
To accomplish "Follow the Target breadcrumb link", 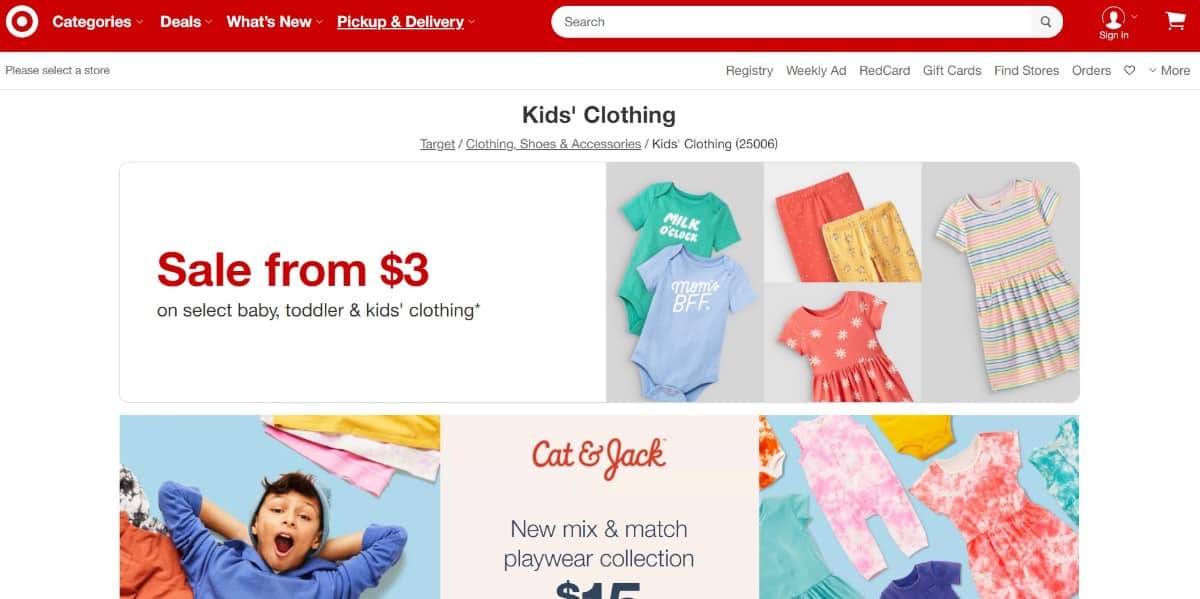I will pos(437,144).
